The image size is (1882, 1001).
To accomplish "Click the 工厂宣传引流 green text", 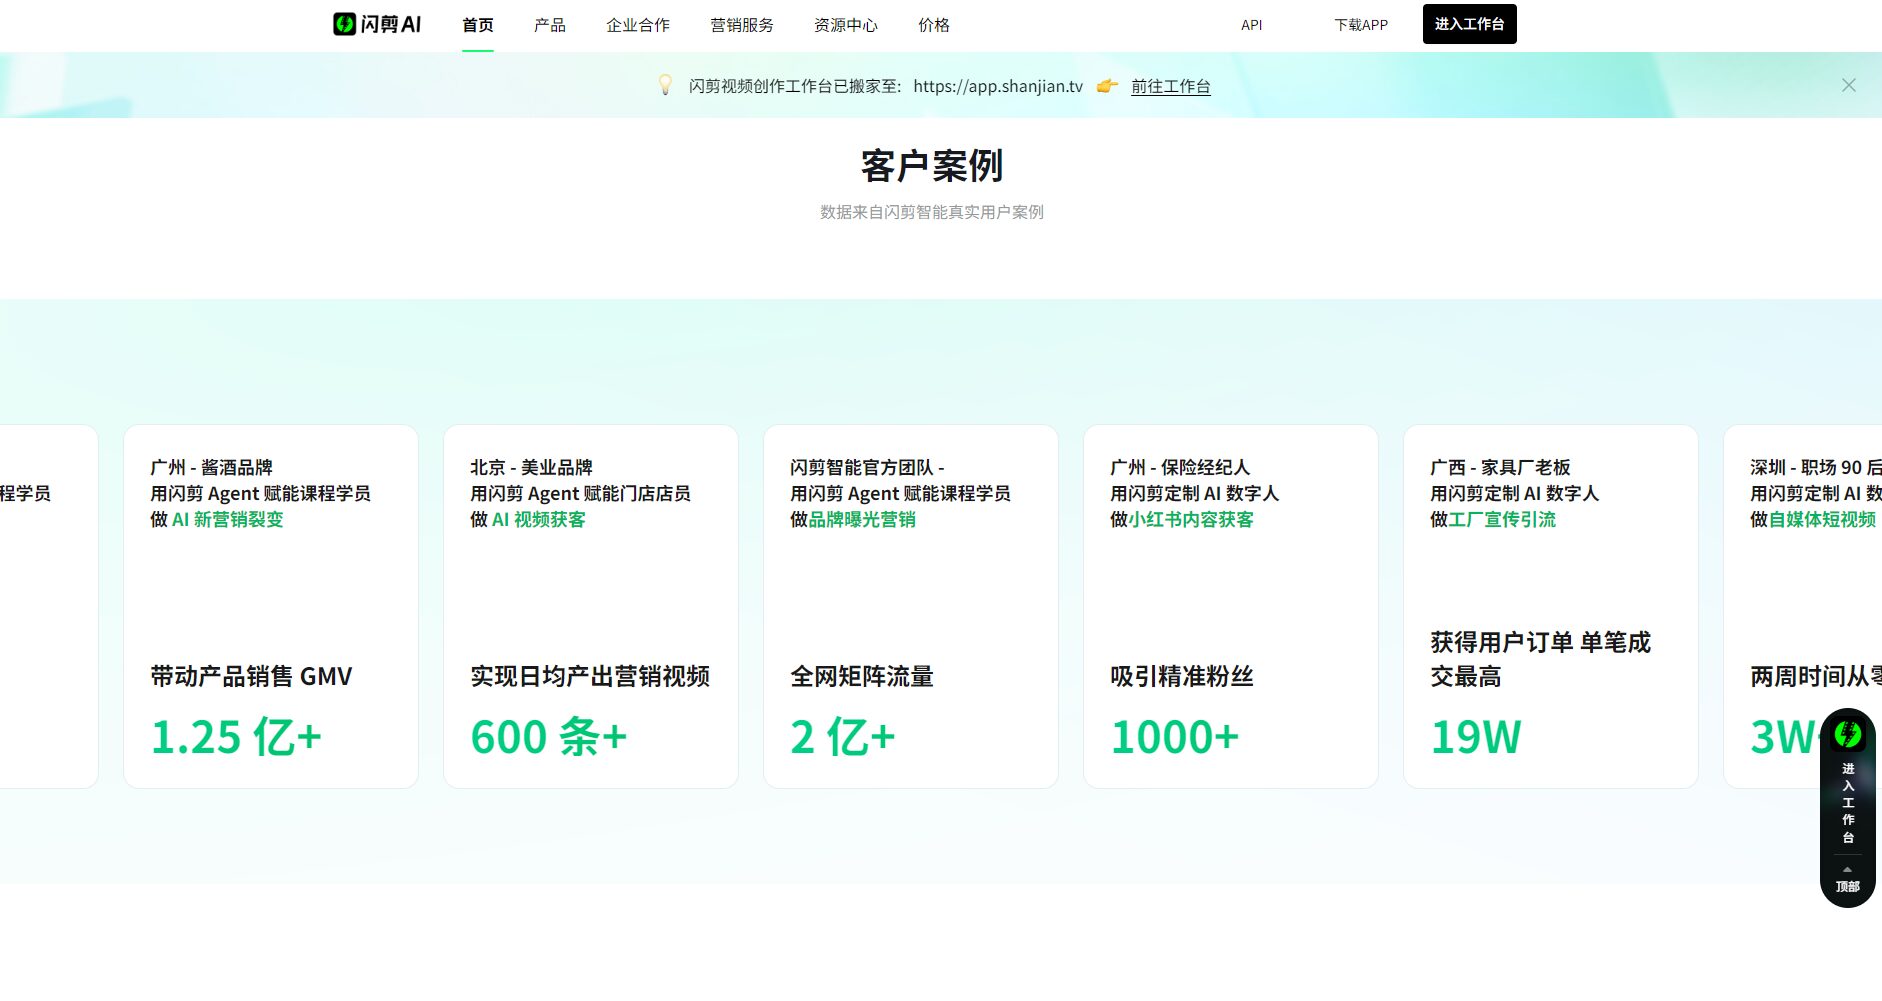I will click(1502, 519).
